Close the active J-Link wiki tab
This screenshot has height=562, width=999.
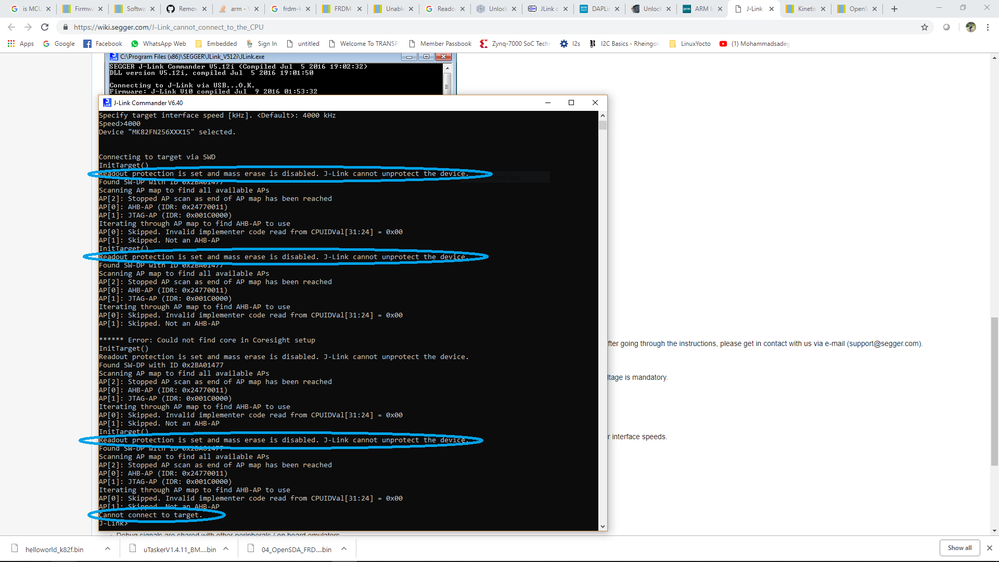tap(772, 9)
